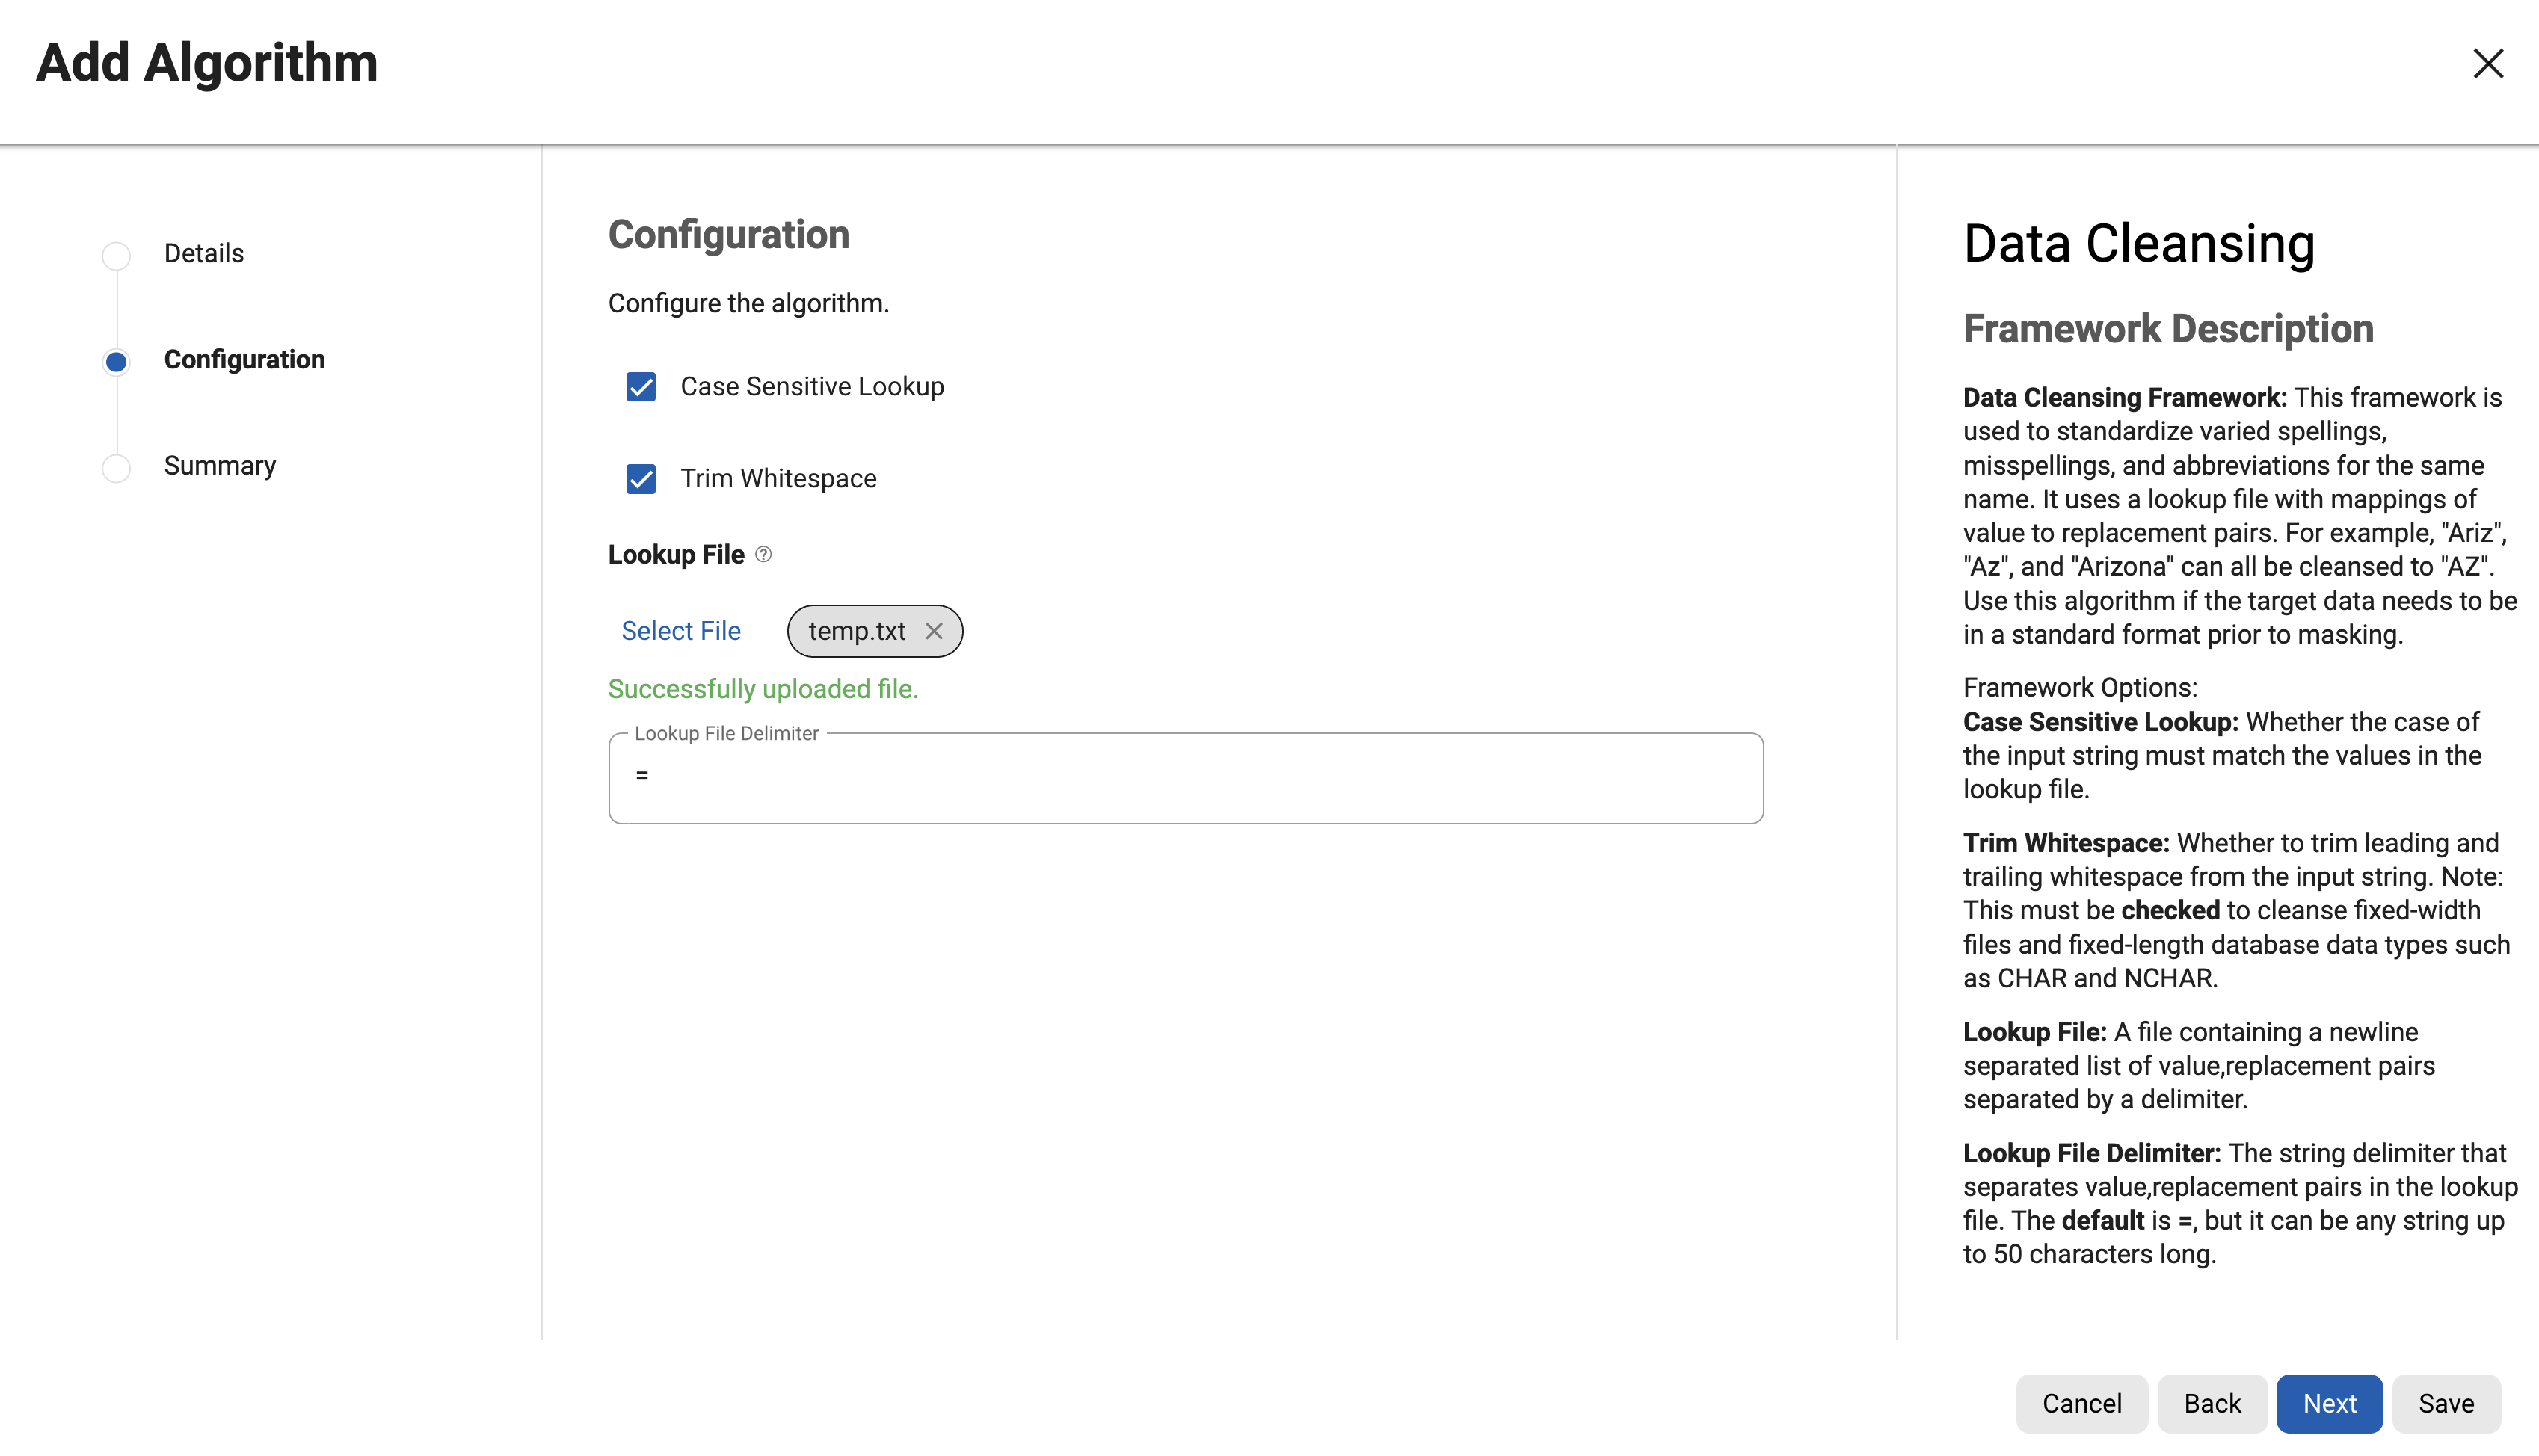Uncheck Case Sensitive Lookup

(641, 387)
